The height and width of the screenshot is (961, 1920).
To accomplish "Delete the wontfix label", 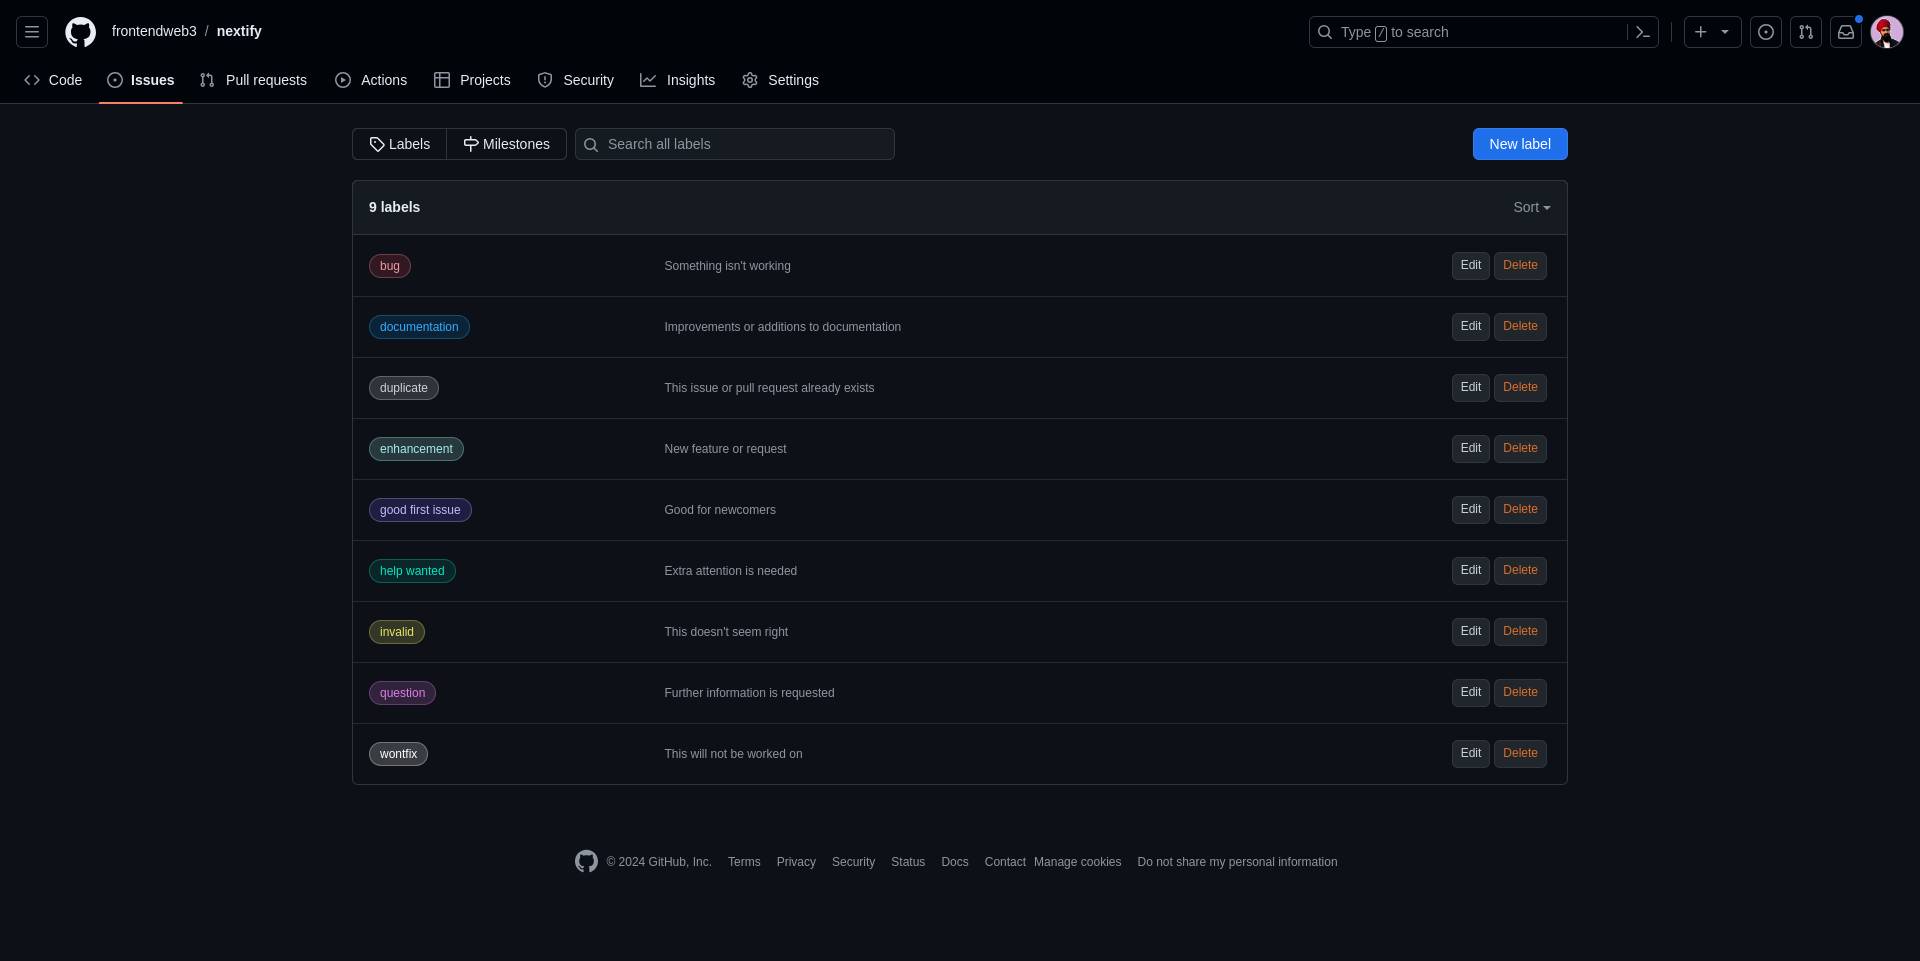I will [1520, 753].
